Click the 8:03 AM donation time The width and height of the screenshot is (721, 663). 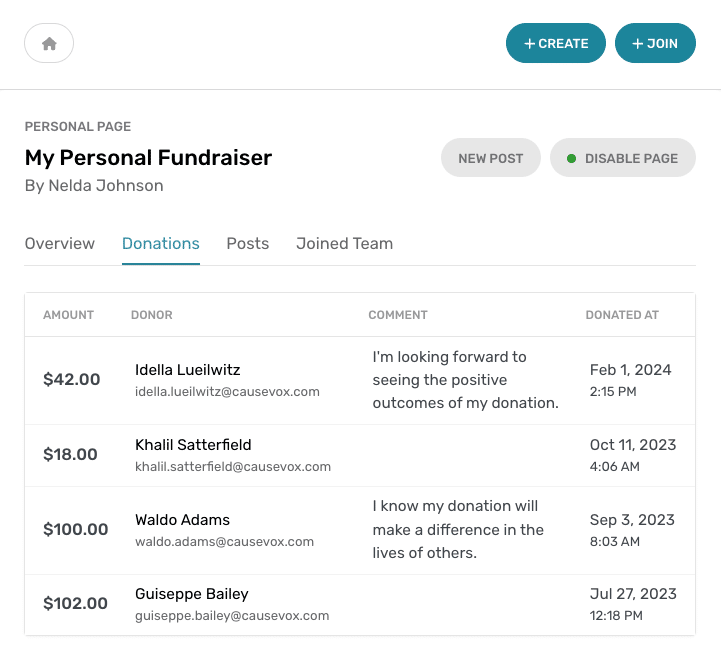pos(615,542)
